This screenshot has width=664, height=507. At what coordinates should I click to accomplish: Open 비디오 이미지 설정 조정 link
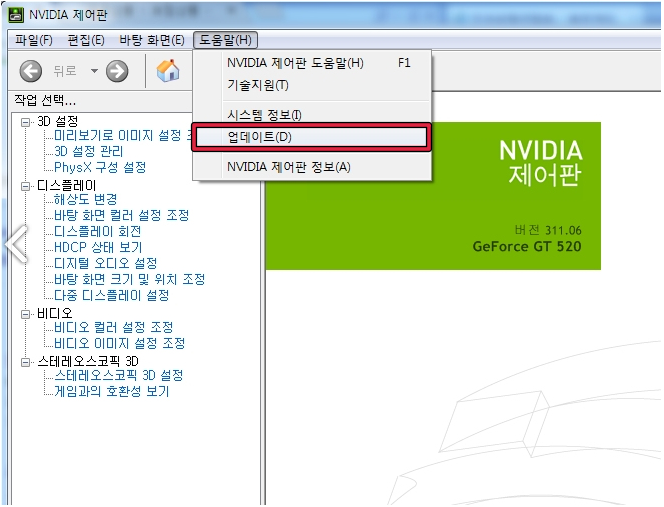[119, 344]
